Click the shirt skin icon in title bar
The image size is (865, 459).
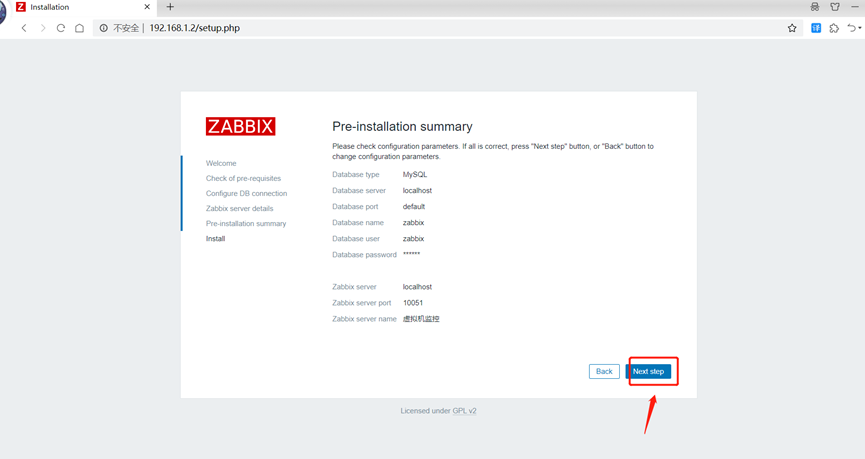835,7
